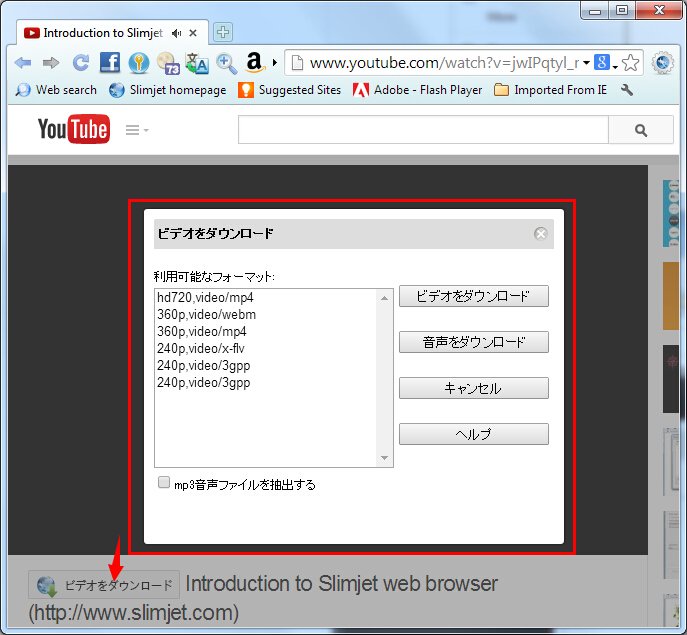Open the Suggested Sites bookmark
This screenshot has height=635, width=687.
point(290,90)
